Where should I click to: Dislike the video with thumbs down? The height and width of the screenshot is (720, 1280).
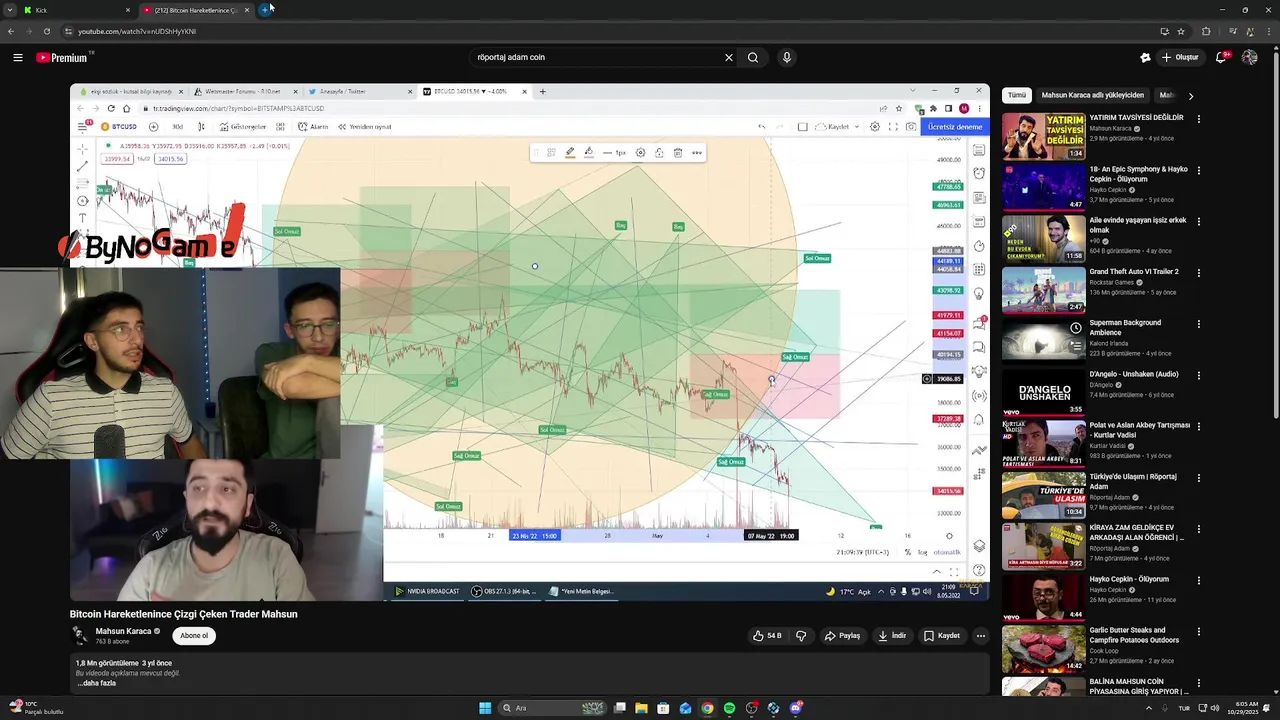coord(801,636)
